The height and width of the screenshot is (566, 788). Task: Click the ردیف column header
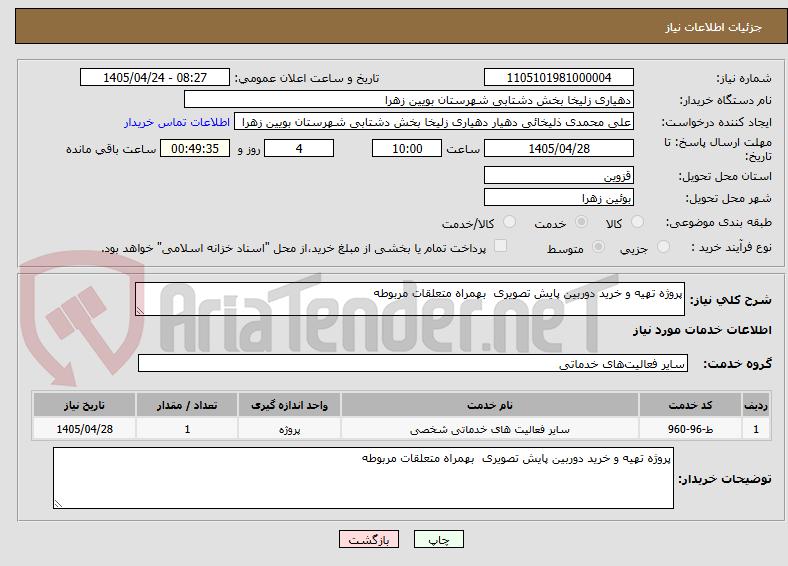(x=756, y=405)
